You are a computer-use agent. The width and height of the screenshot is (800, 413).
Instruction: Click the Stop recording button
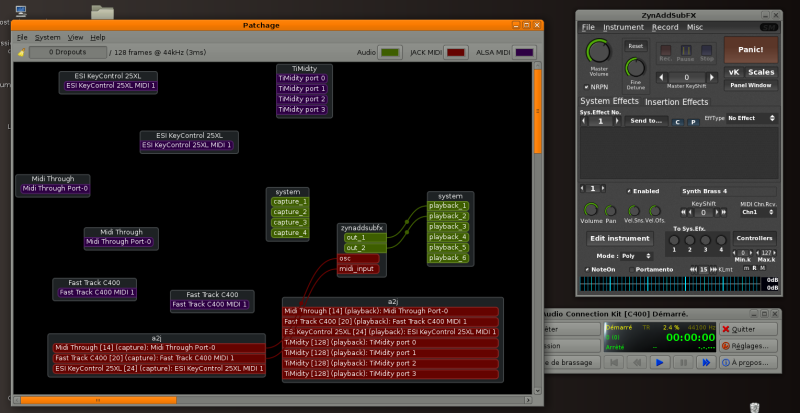pyautogui.click(x=707, y=50)
